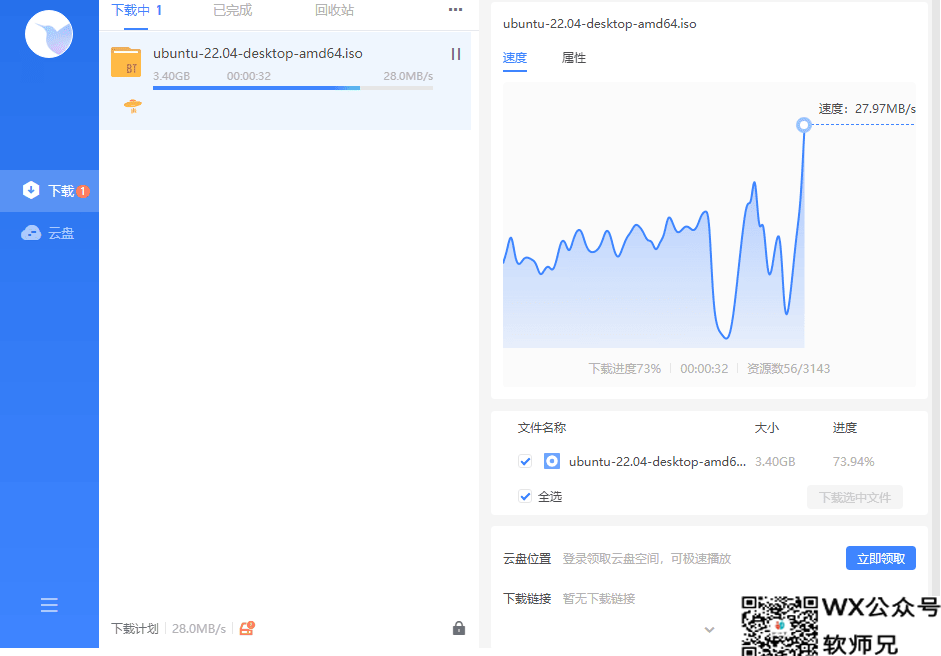This screenshot has height=656, width=941.
Task: Open the three-dot more options menu
Action: click(x=455, y=10)
